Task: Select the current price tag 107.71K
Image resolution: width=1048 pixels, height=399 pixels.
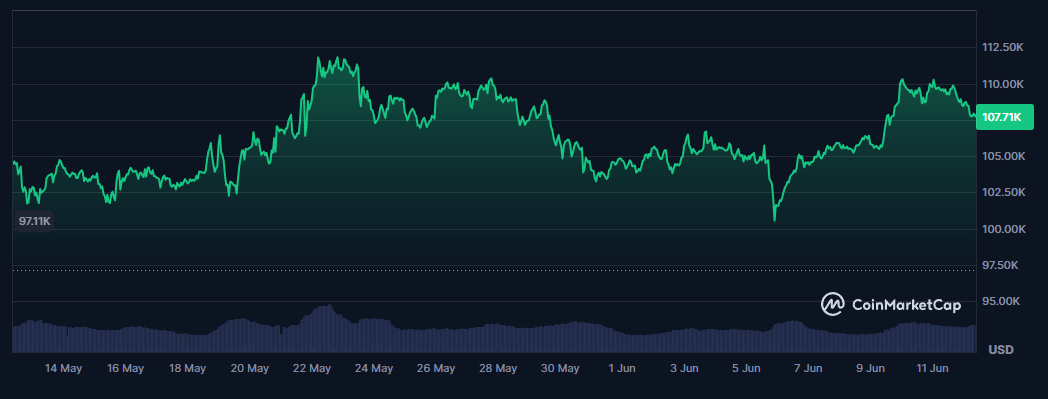Action: [x=1005, y=117]
